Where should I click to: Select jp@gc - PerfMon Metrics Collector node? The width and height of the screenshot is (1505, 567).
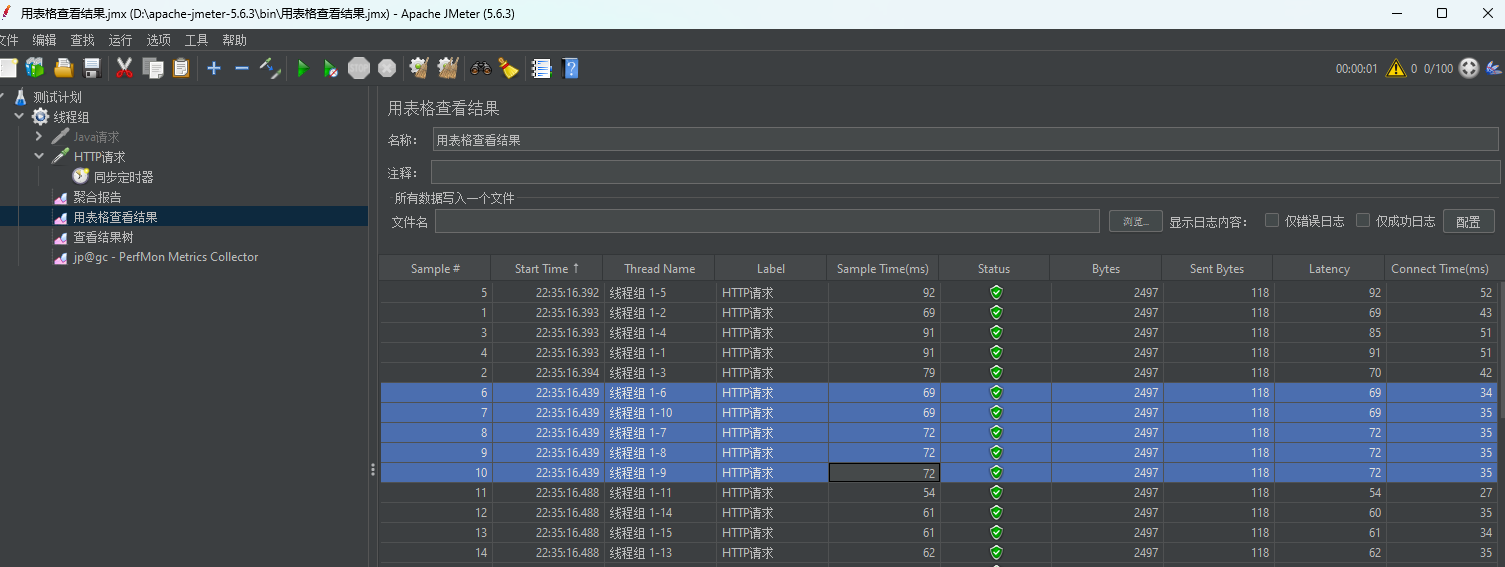165,257
